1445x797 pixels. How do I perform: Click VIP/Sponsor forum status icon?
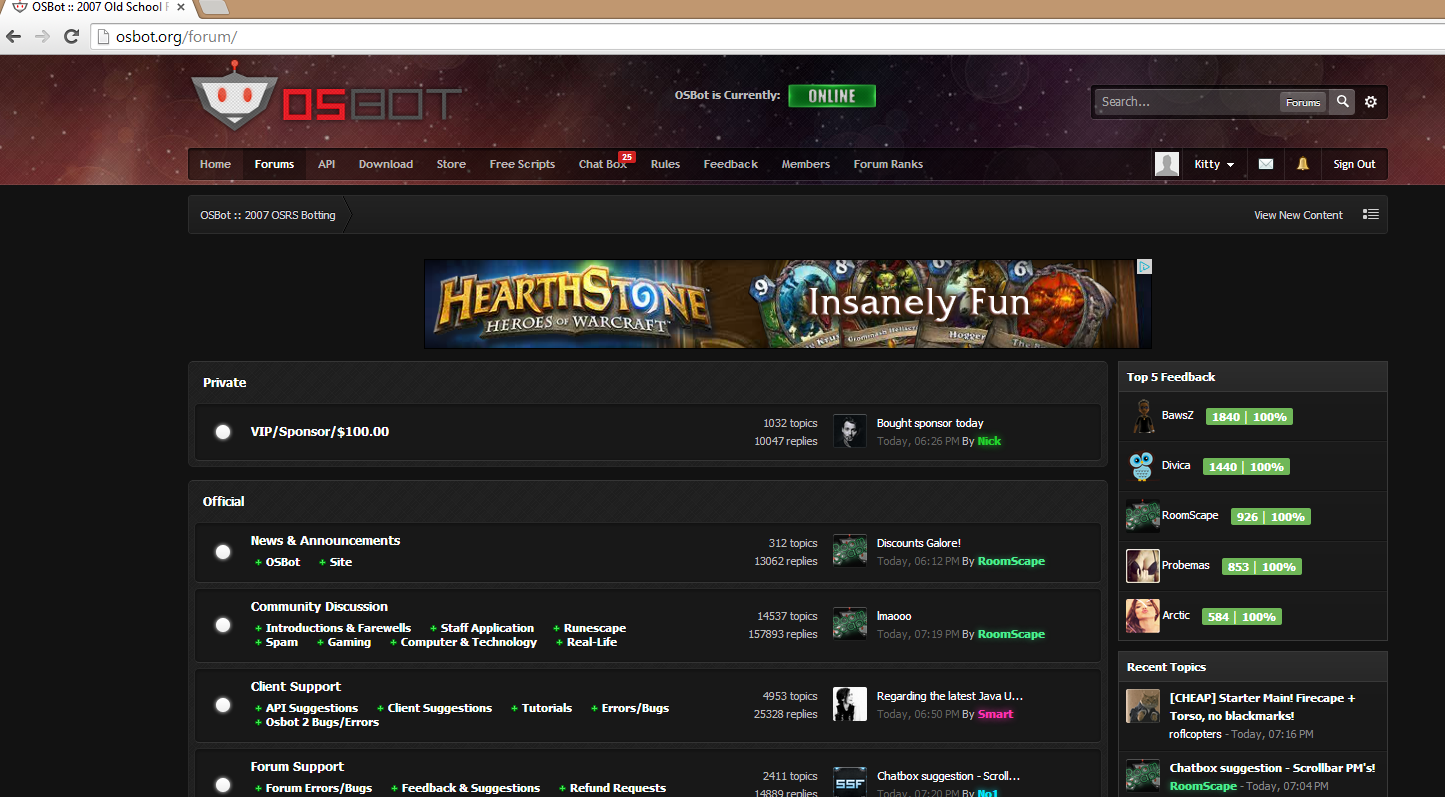point(223,432)
